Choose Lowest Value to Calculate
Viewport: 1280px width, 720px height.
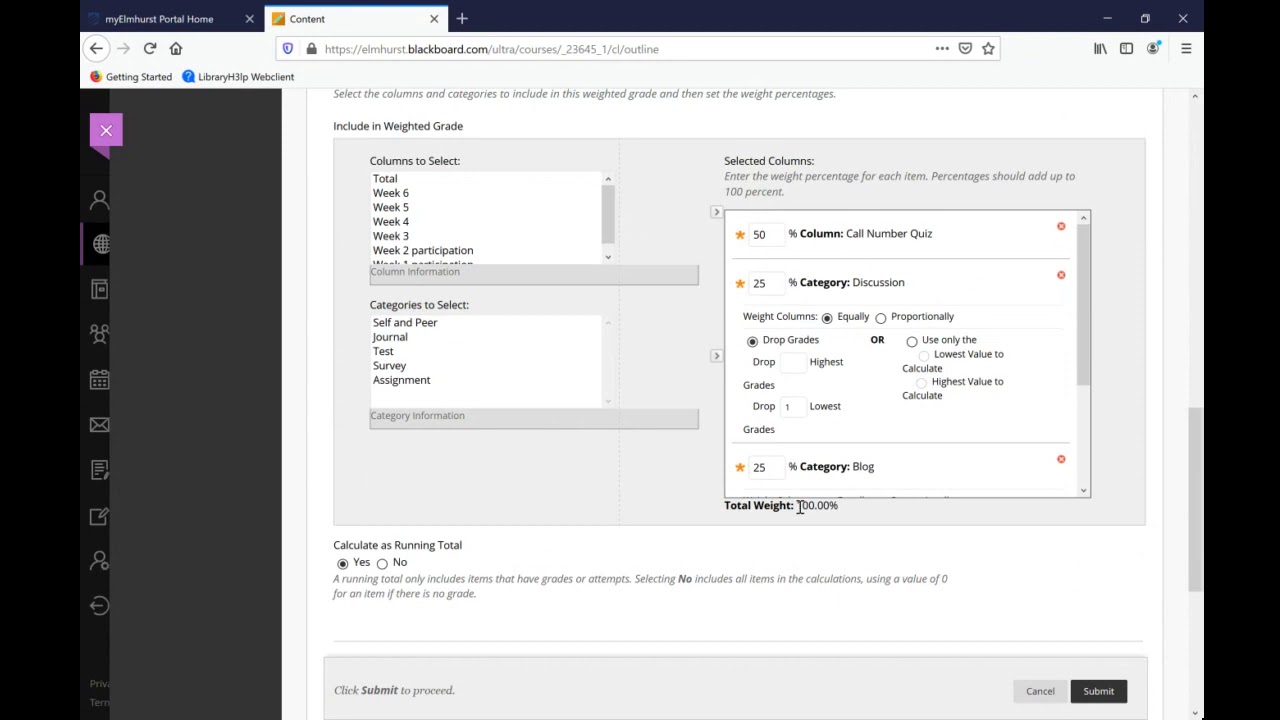click(924, 355)
